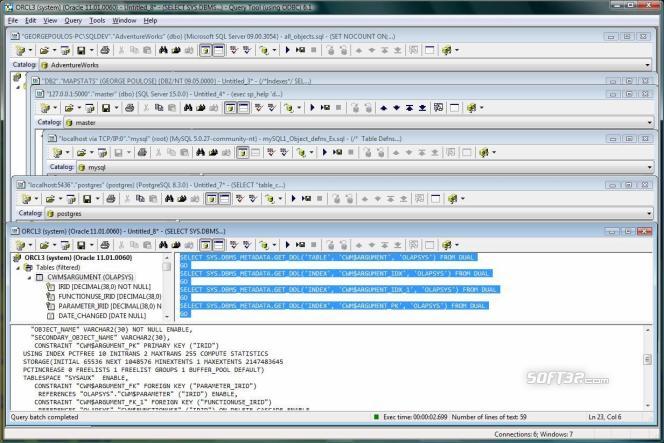
Task: Toggle the object browser pane in the Oracle window
Action: (x=205, y=245)
